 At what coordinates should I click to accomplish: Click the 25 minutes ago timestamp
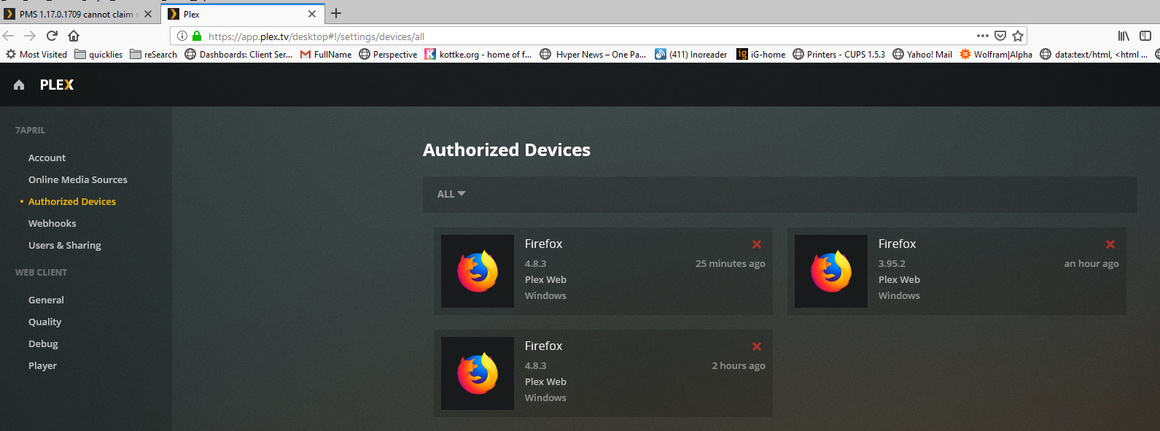(730, 264)
